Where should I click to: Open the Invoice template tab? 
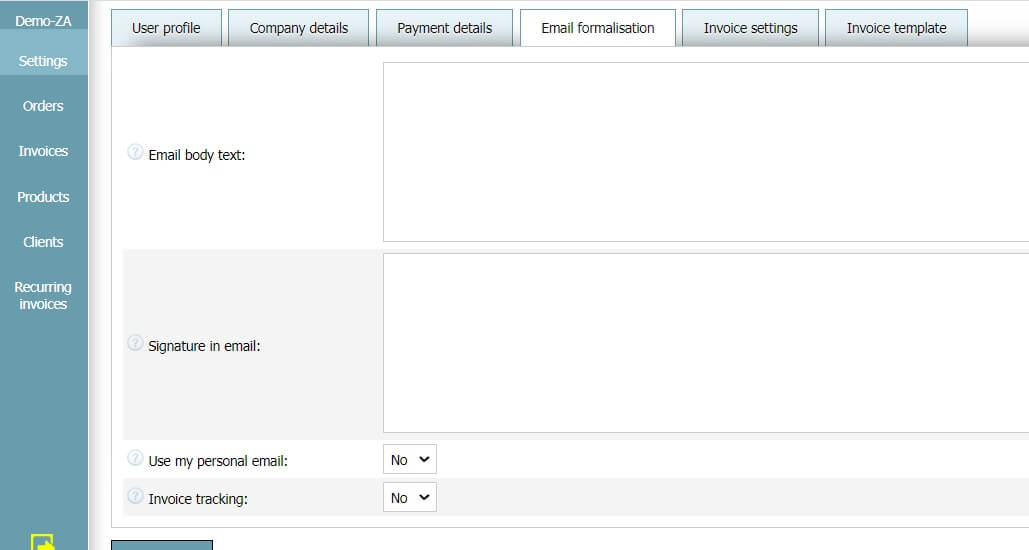tap(896, 28)
